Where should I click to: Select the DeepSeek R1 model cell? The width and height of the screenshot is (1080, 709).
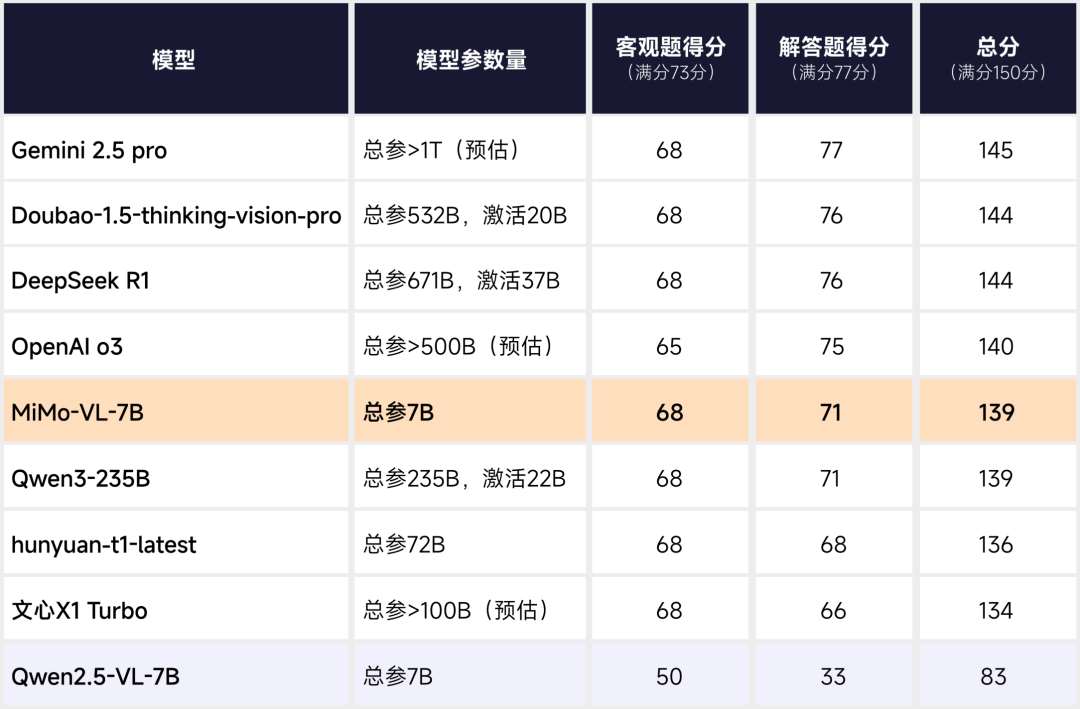click(176, 280)
